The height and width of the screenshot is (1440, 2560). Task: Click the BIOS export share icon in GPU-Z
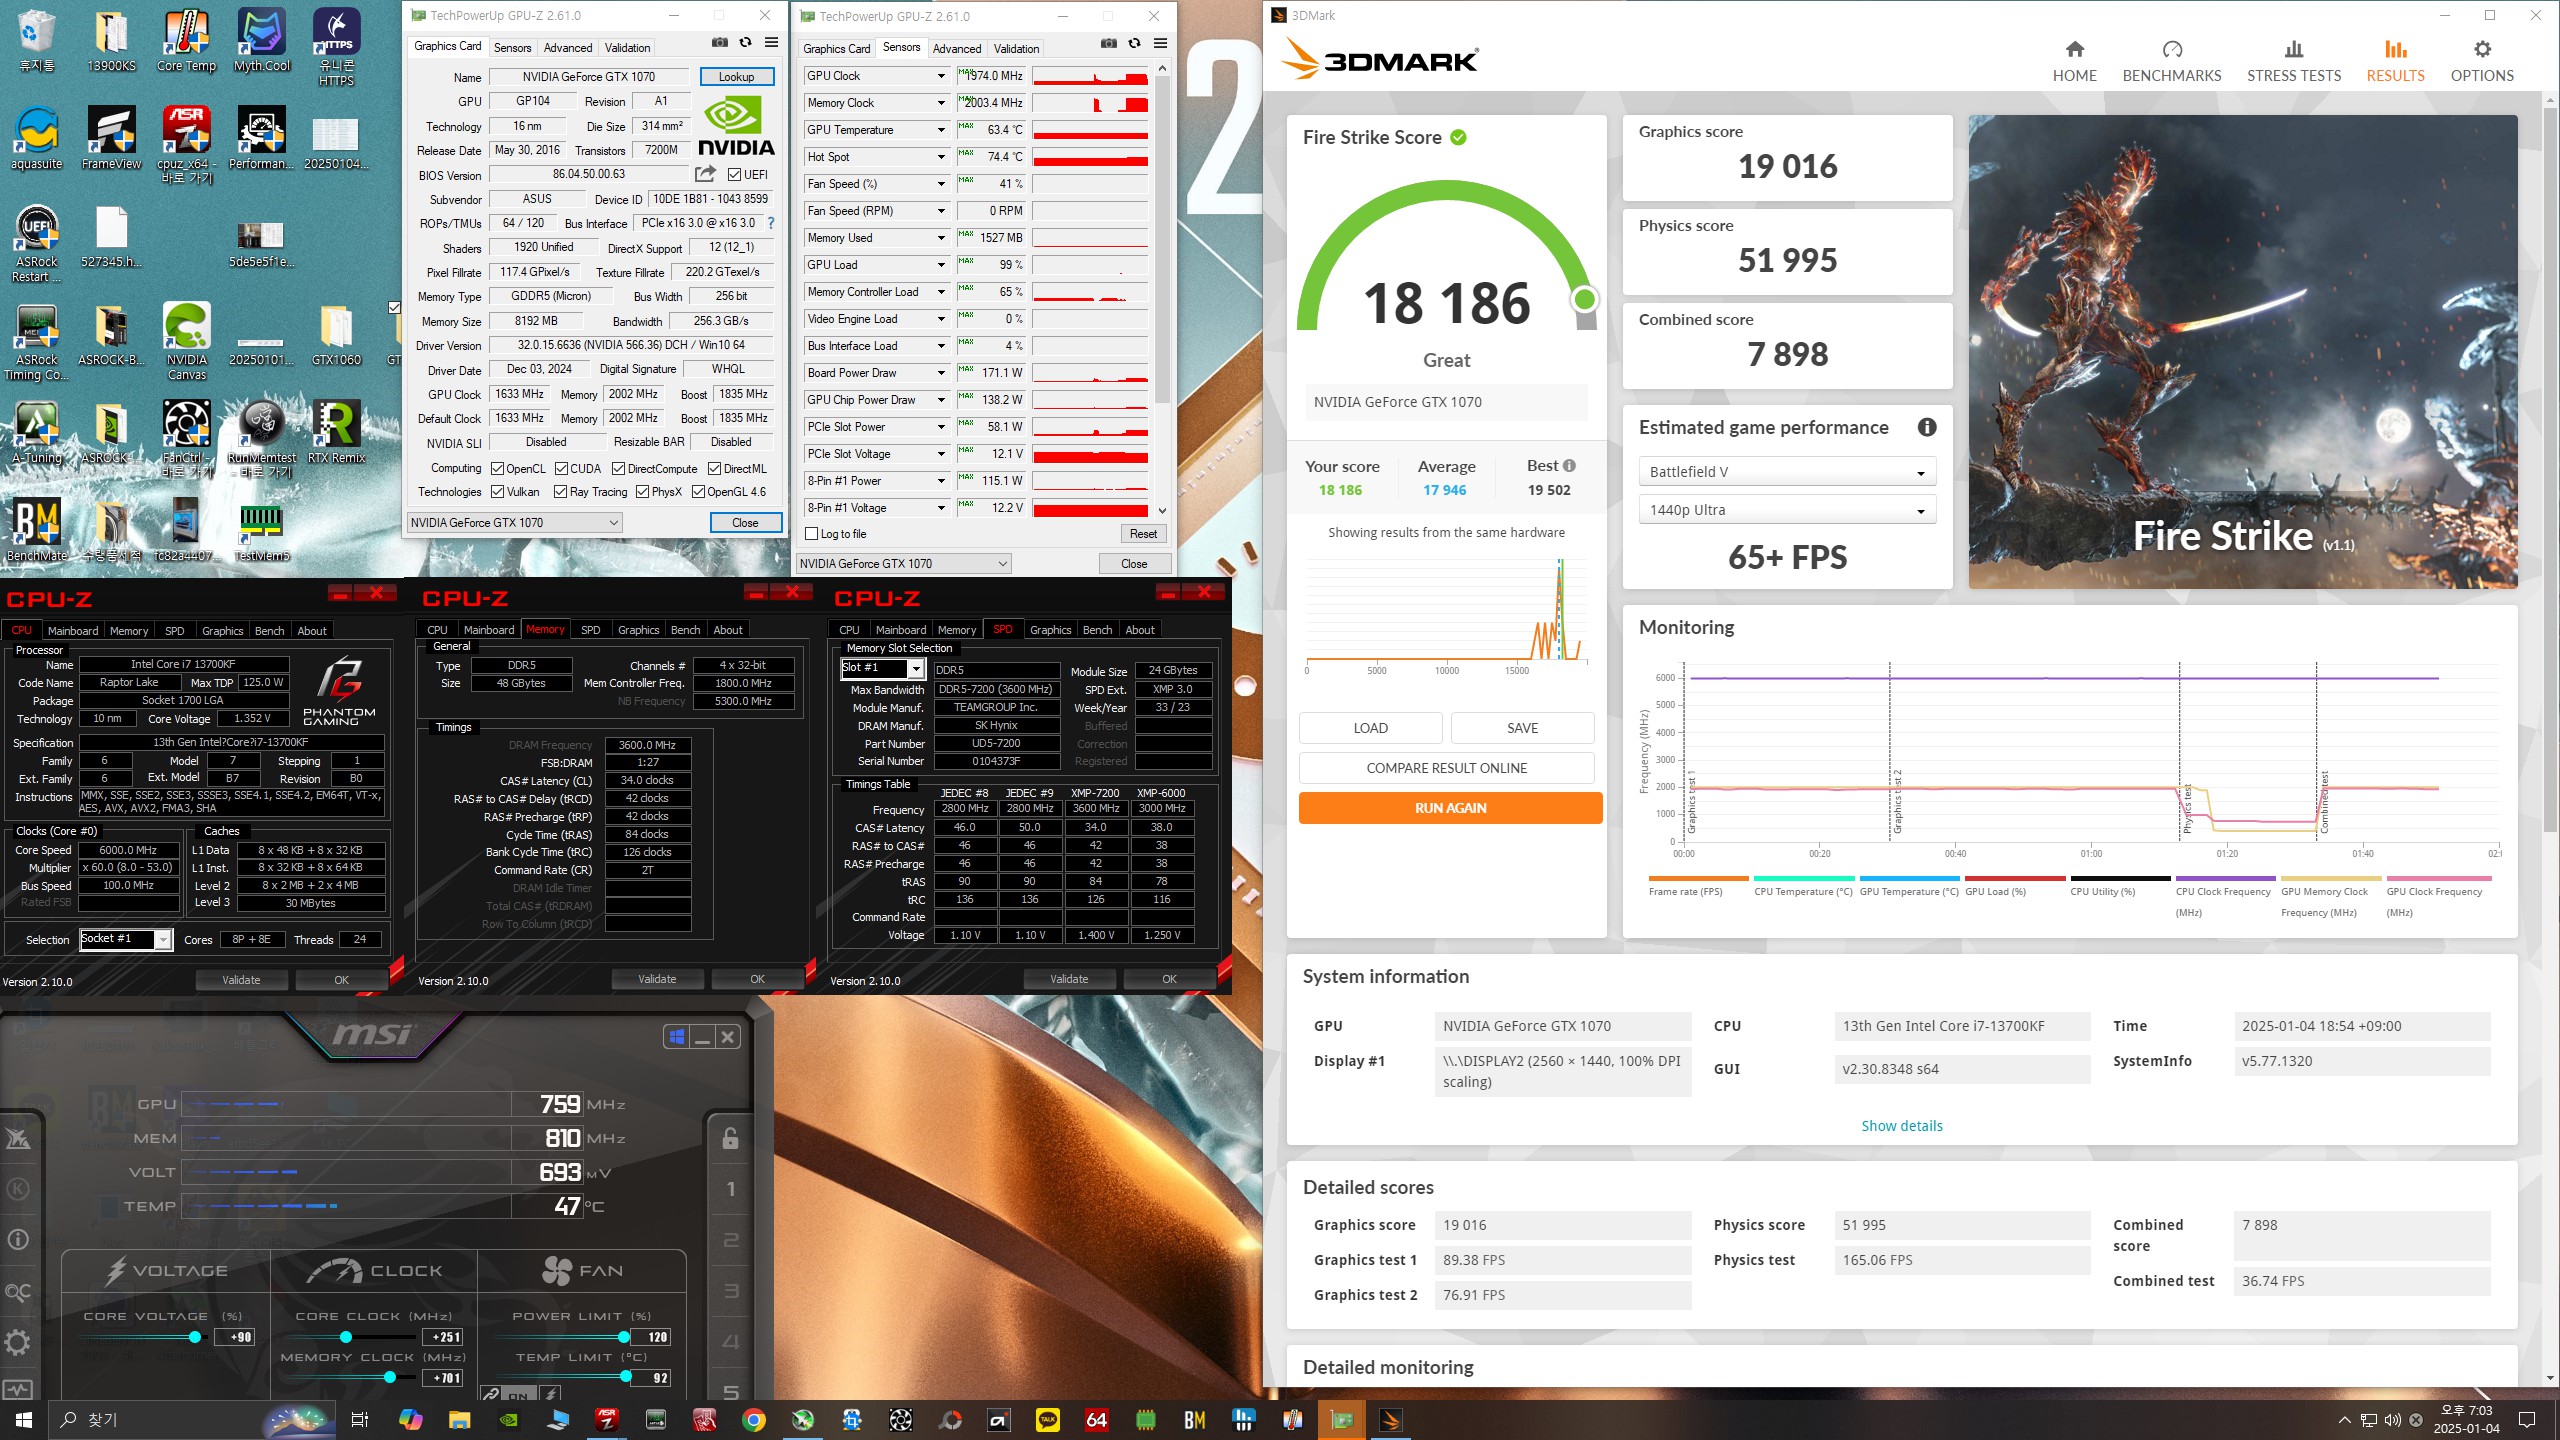(x=705, y=174)
